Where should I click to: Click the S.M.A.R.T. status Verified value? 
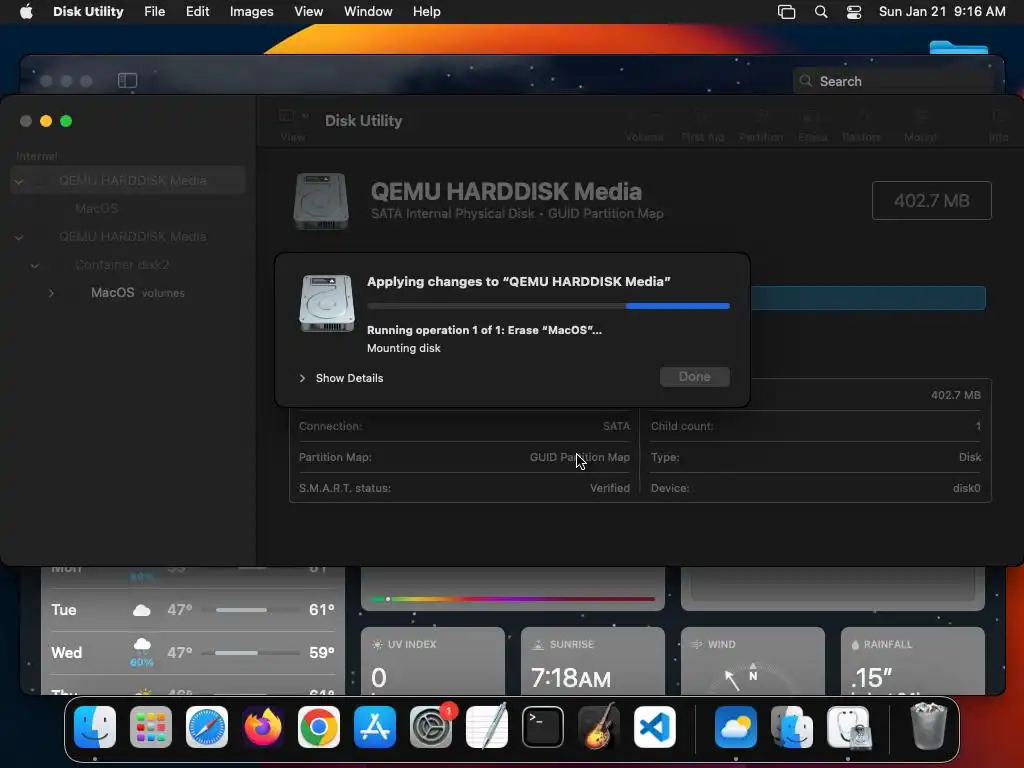tap(610, 488)
